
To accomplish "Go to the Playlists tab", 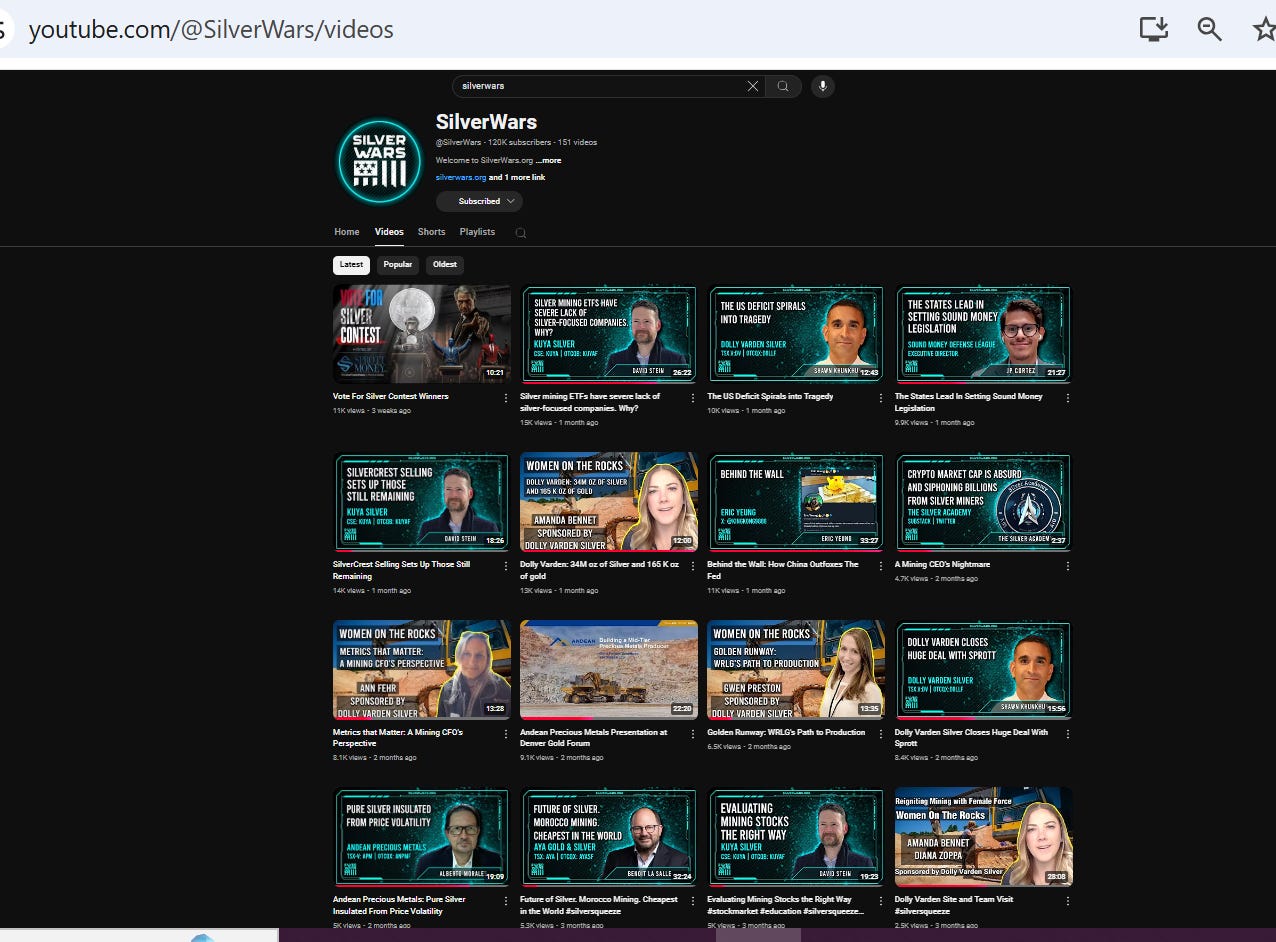I will 477,232.
